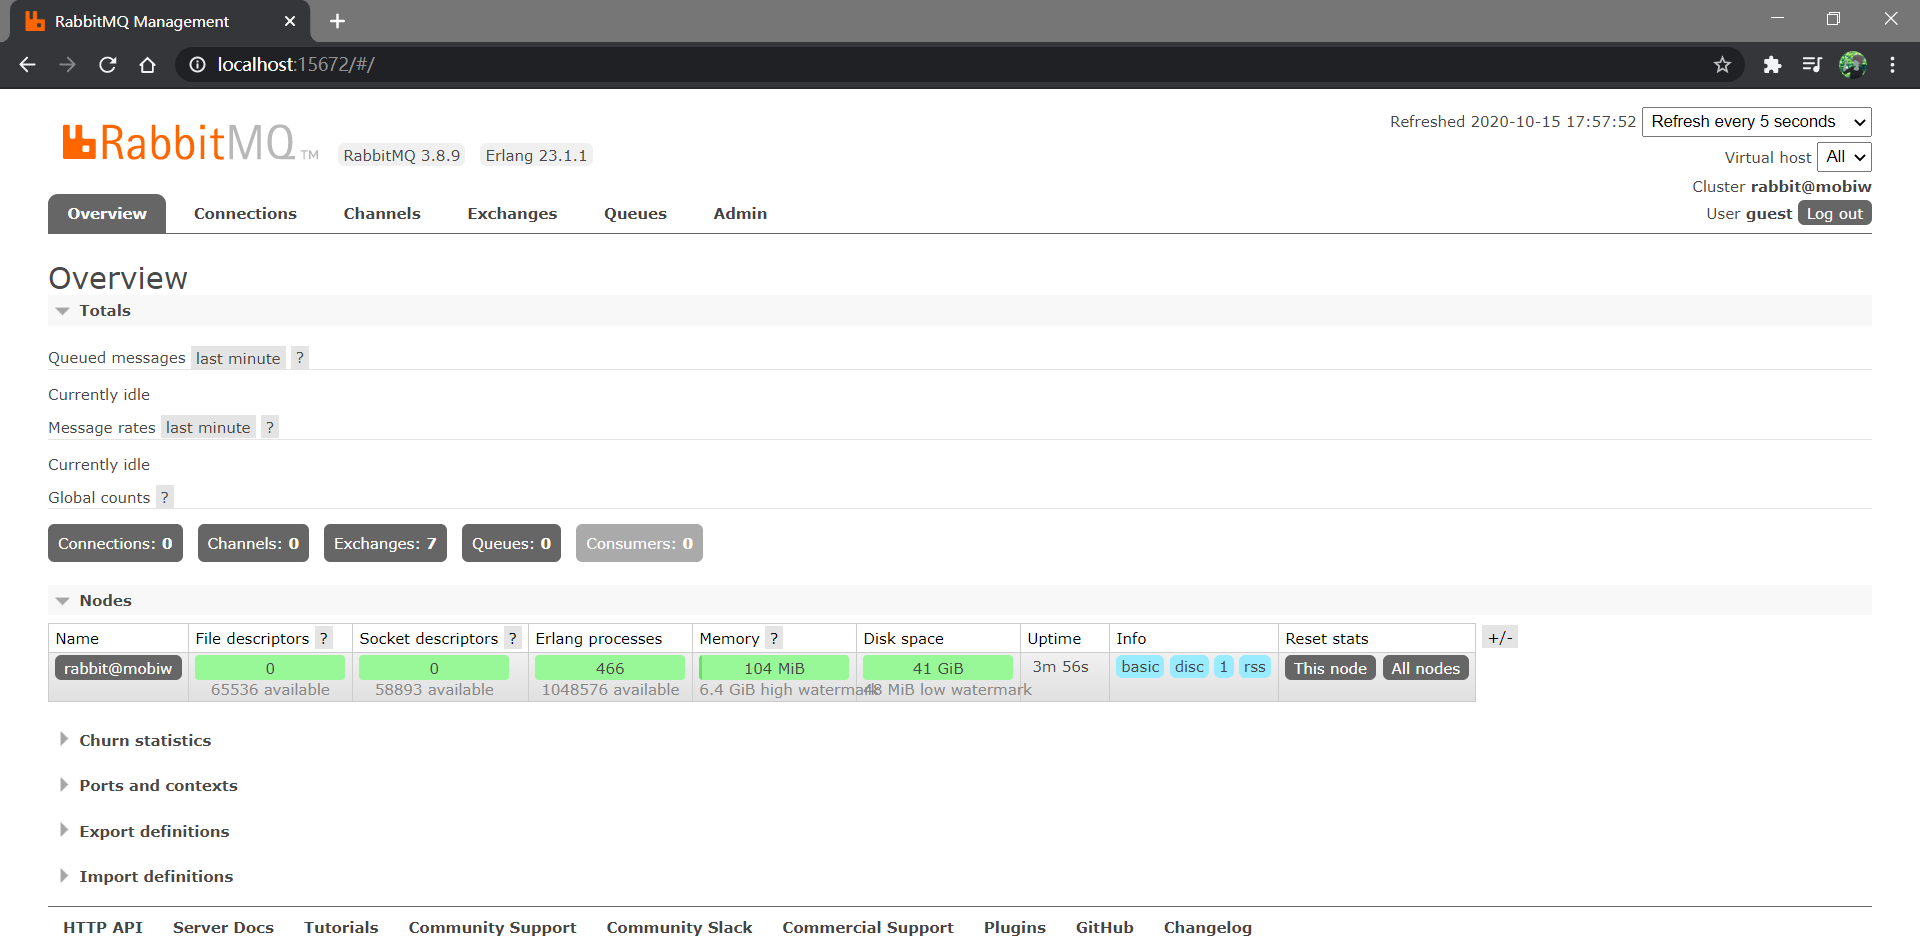The width and height of the screenshot is (1920, 948).
Task: Click the disc info tag
Action: tap(1189, 667)
